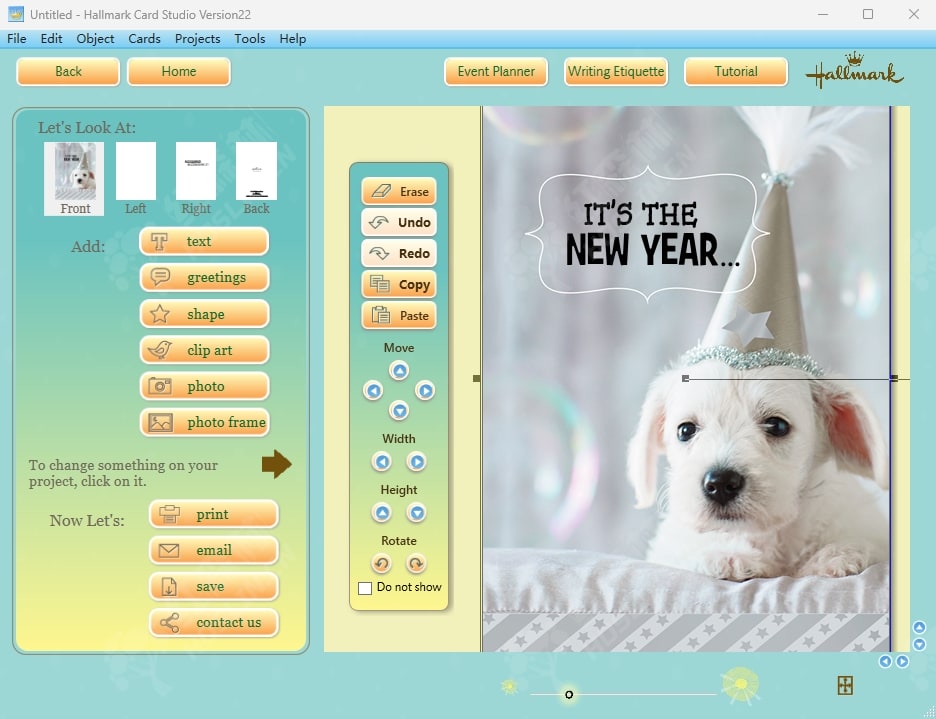Screen dimensions: 936x719
Task: View the Right inside page
Action: click(x=196, y=179)
